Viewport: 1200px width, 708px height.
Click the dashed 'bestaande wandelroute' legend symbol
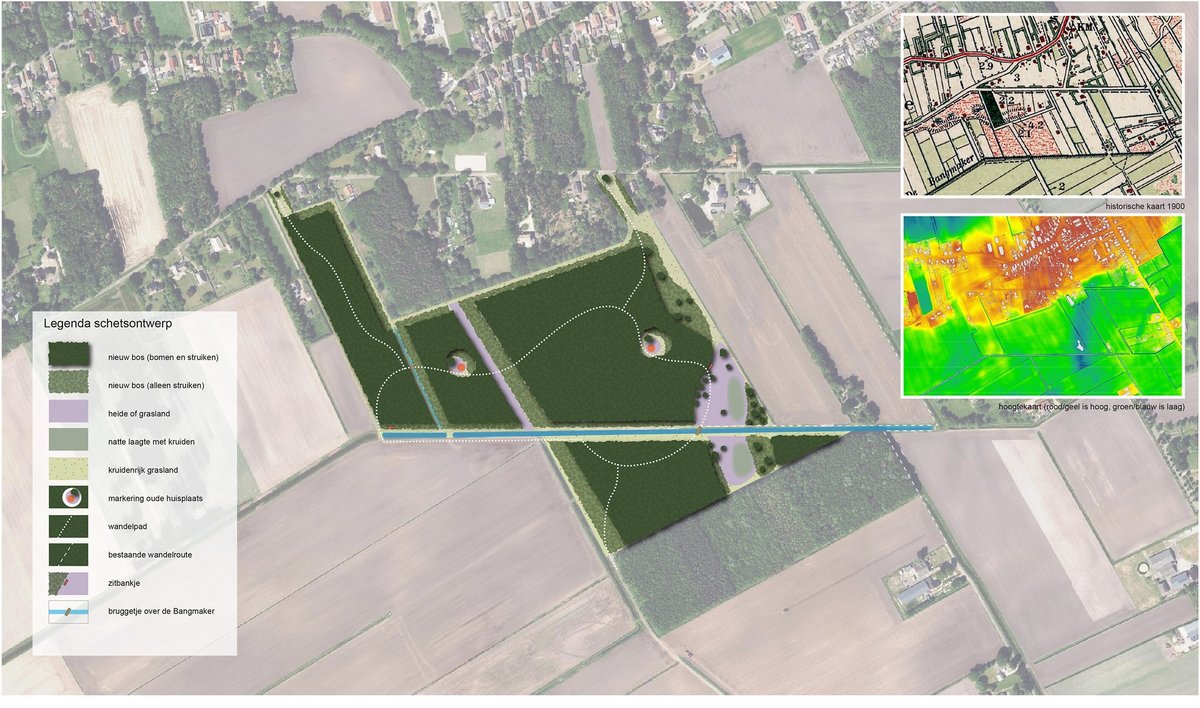tap(69, 554)
